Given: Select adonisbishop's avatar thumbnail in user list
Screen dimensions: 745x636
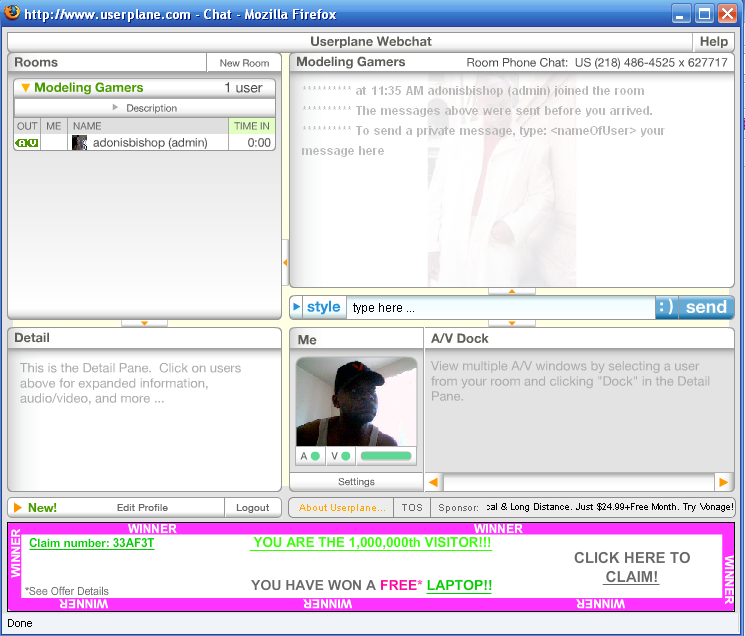Looking at the screenshot, I should (x=79, y=142).
